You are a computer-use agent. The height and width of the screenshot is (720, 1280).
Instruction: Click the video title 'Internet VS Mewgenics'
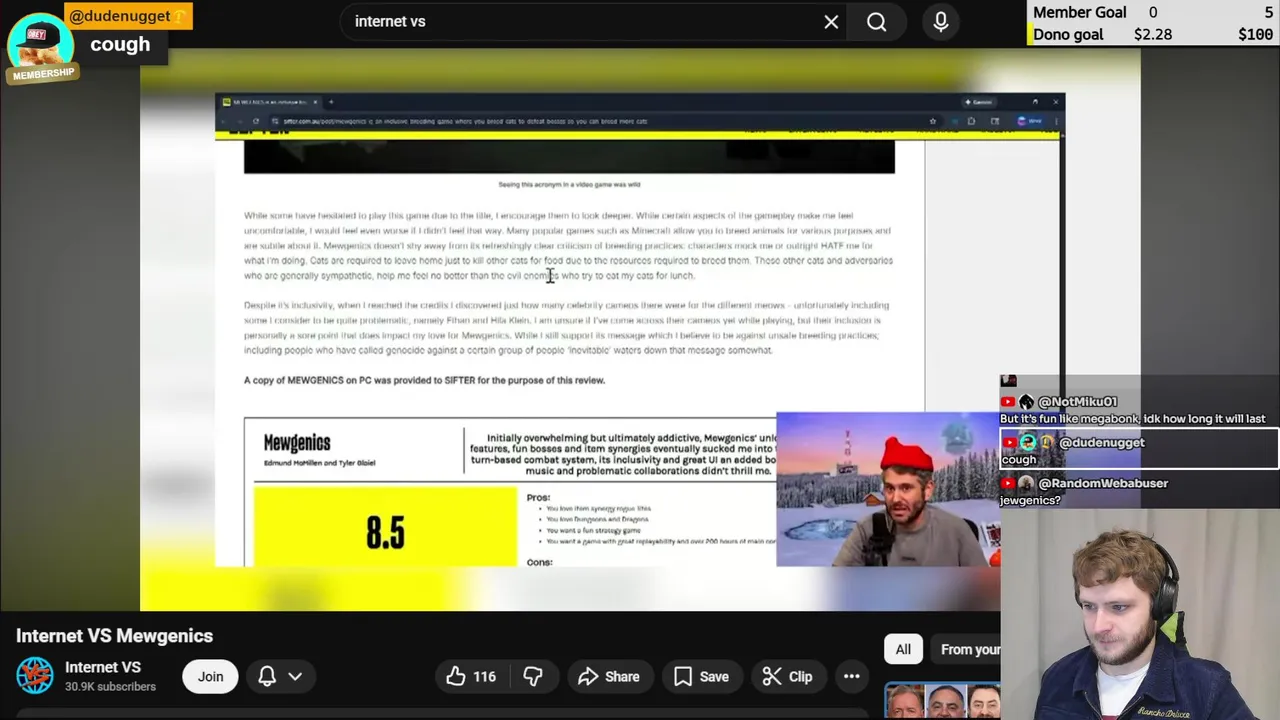[114, 636]
